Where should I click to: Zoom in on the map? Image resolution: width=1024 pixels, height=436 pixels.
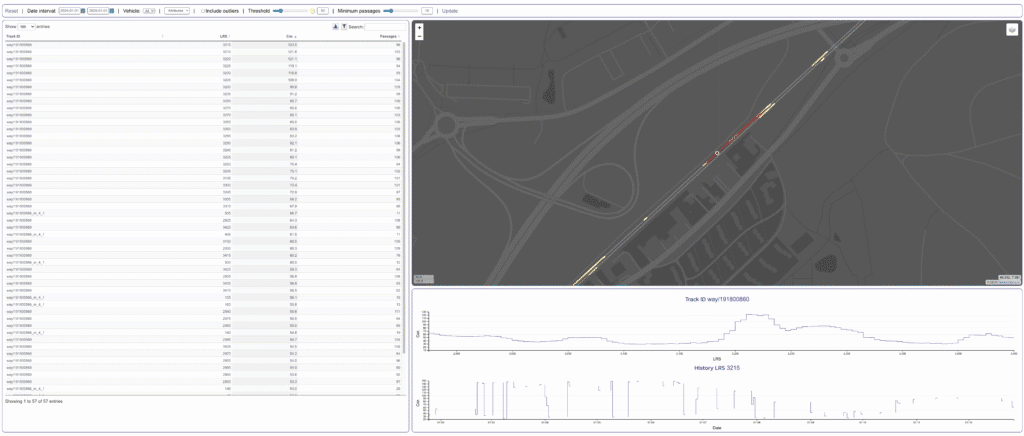[419, 27]
